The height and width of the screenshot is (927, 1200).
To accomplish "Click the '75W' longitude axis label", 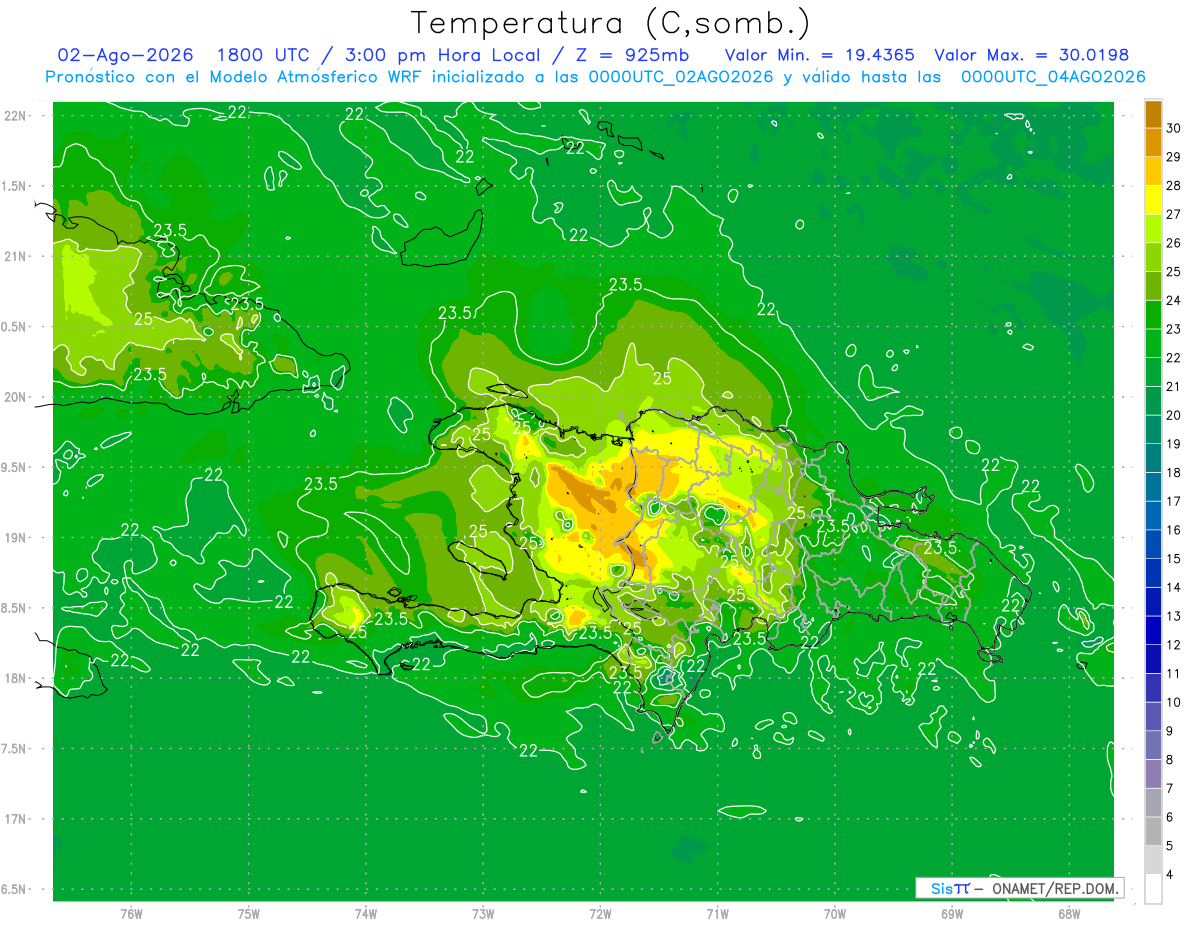I will [249, 914].
